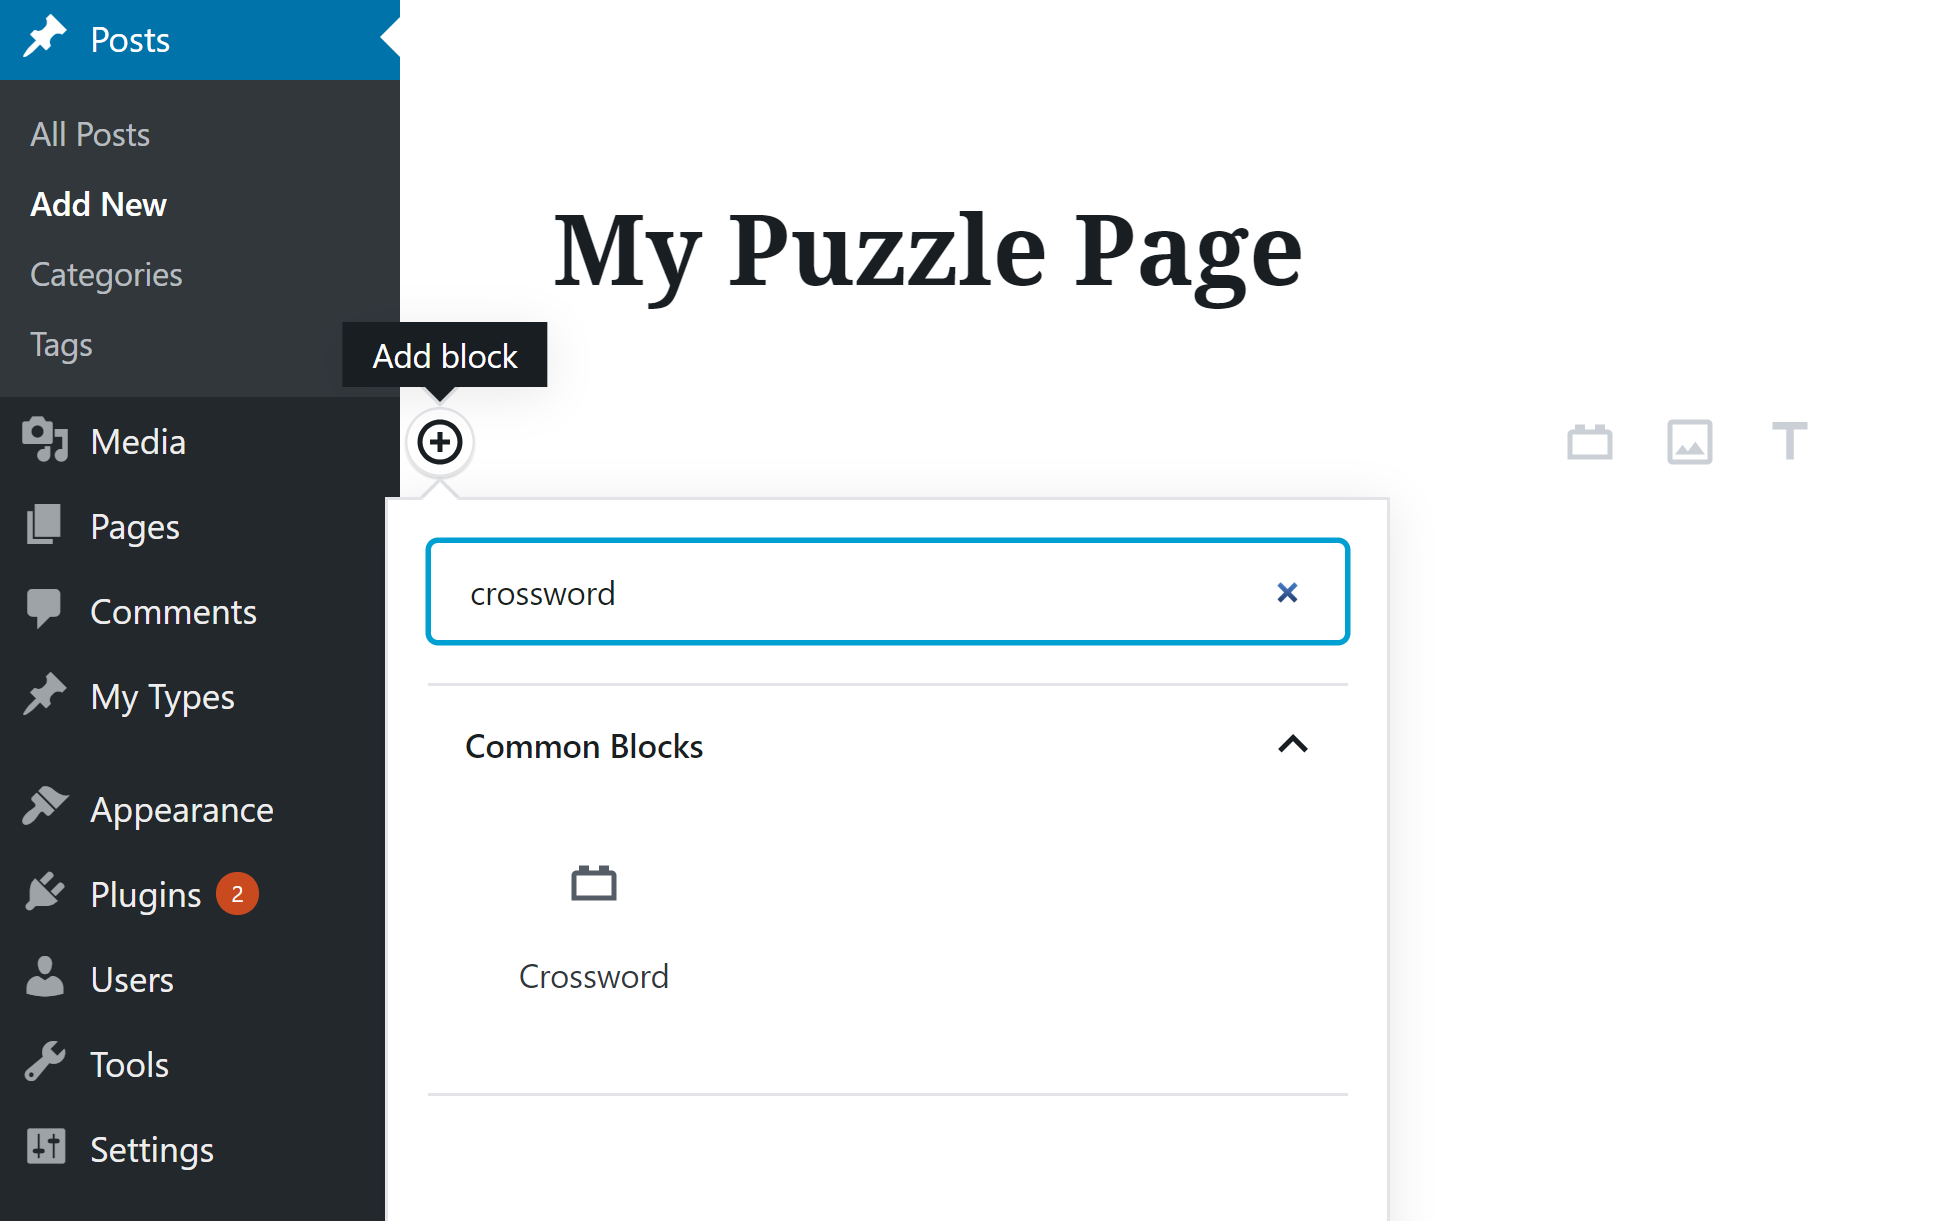The height and width of the screenshot is (1221, 1950).
Task: Open the Tools menu
Action: point(129,1065)
